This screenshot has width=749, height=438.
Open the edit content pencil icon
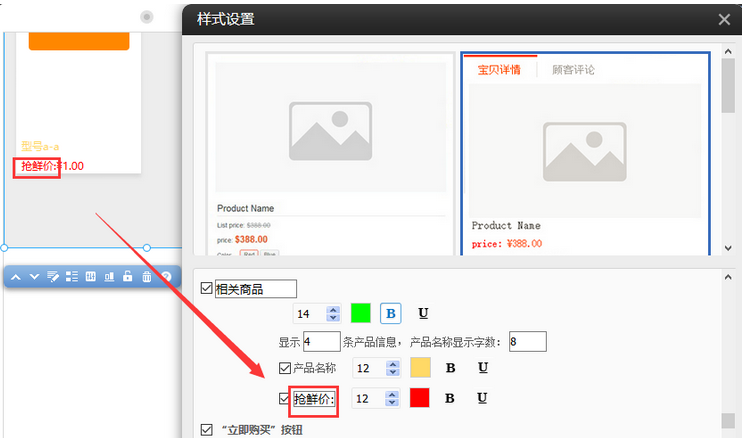53,277
